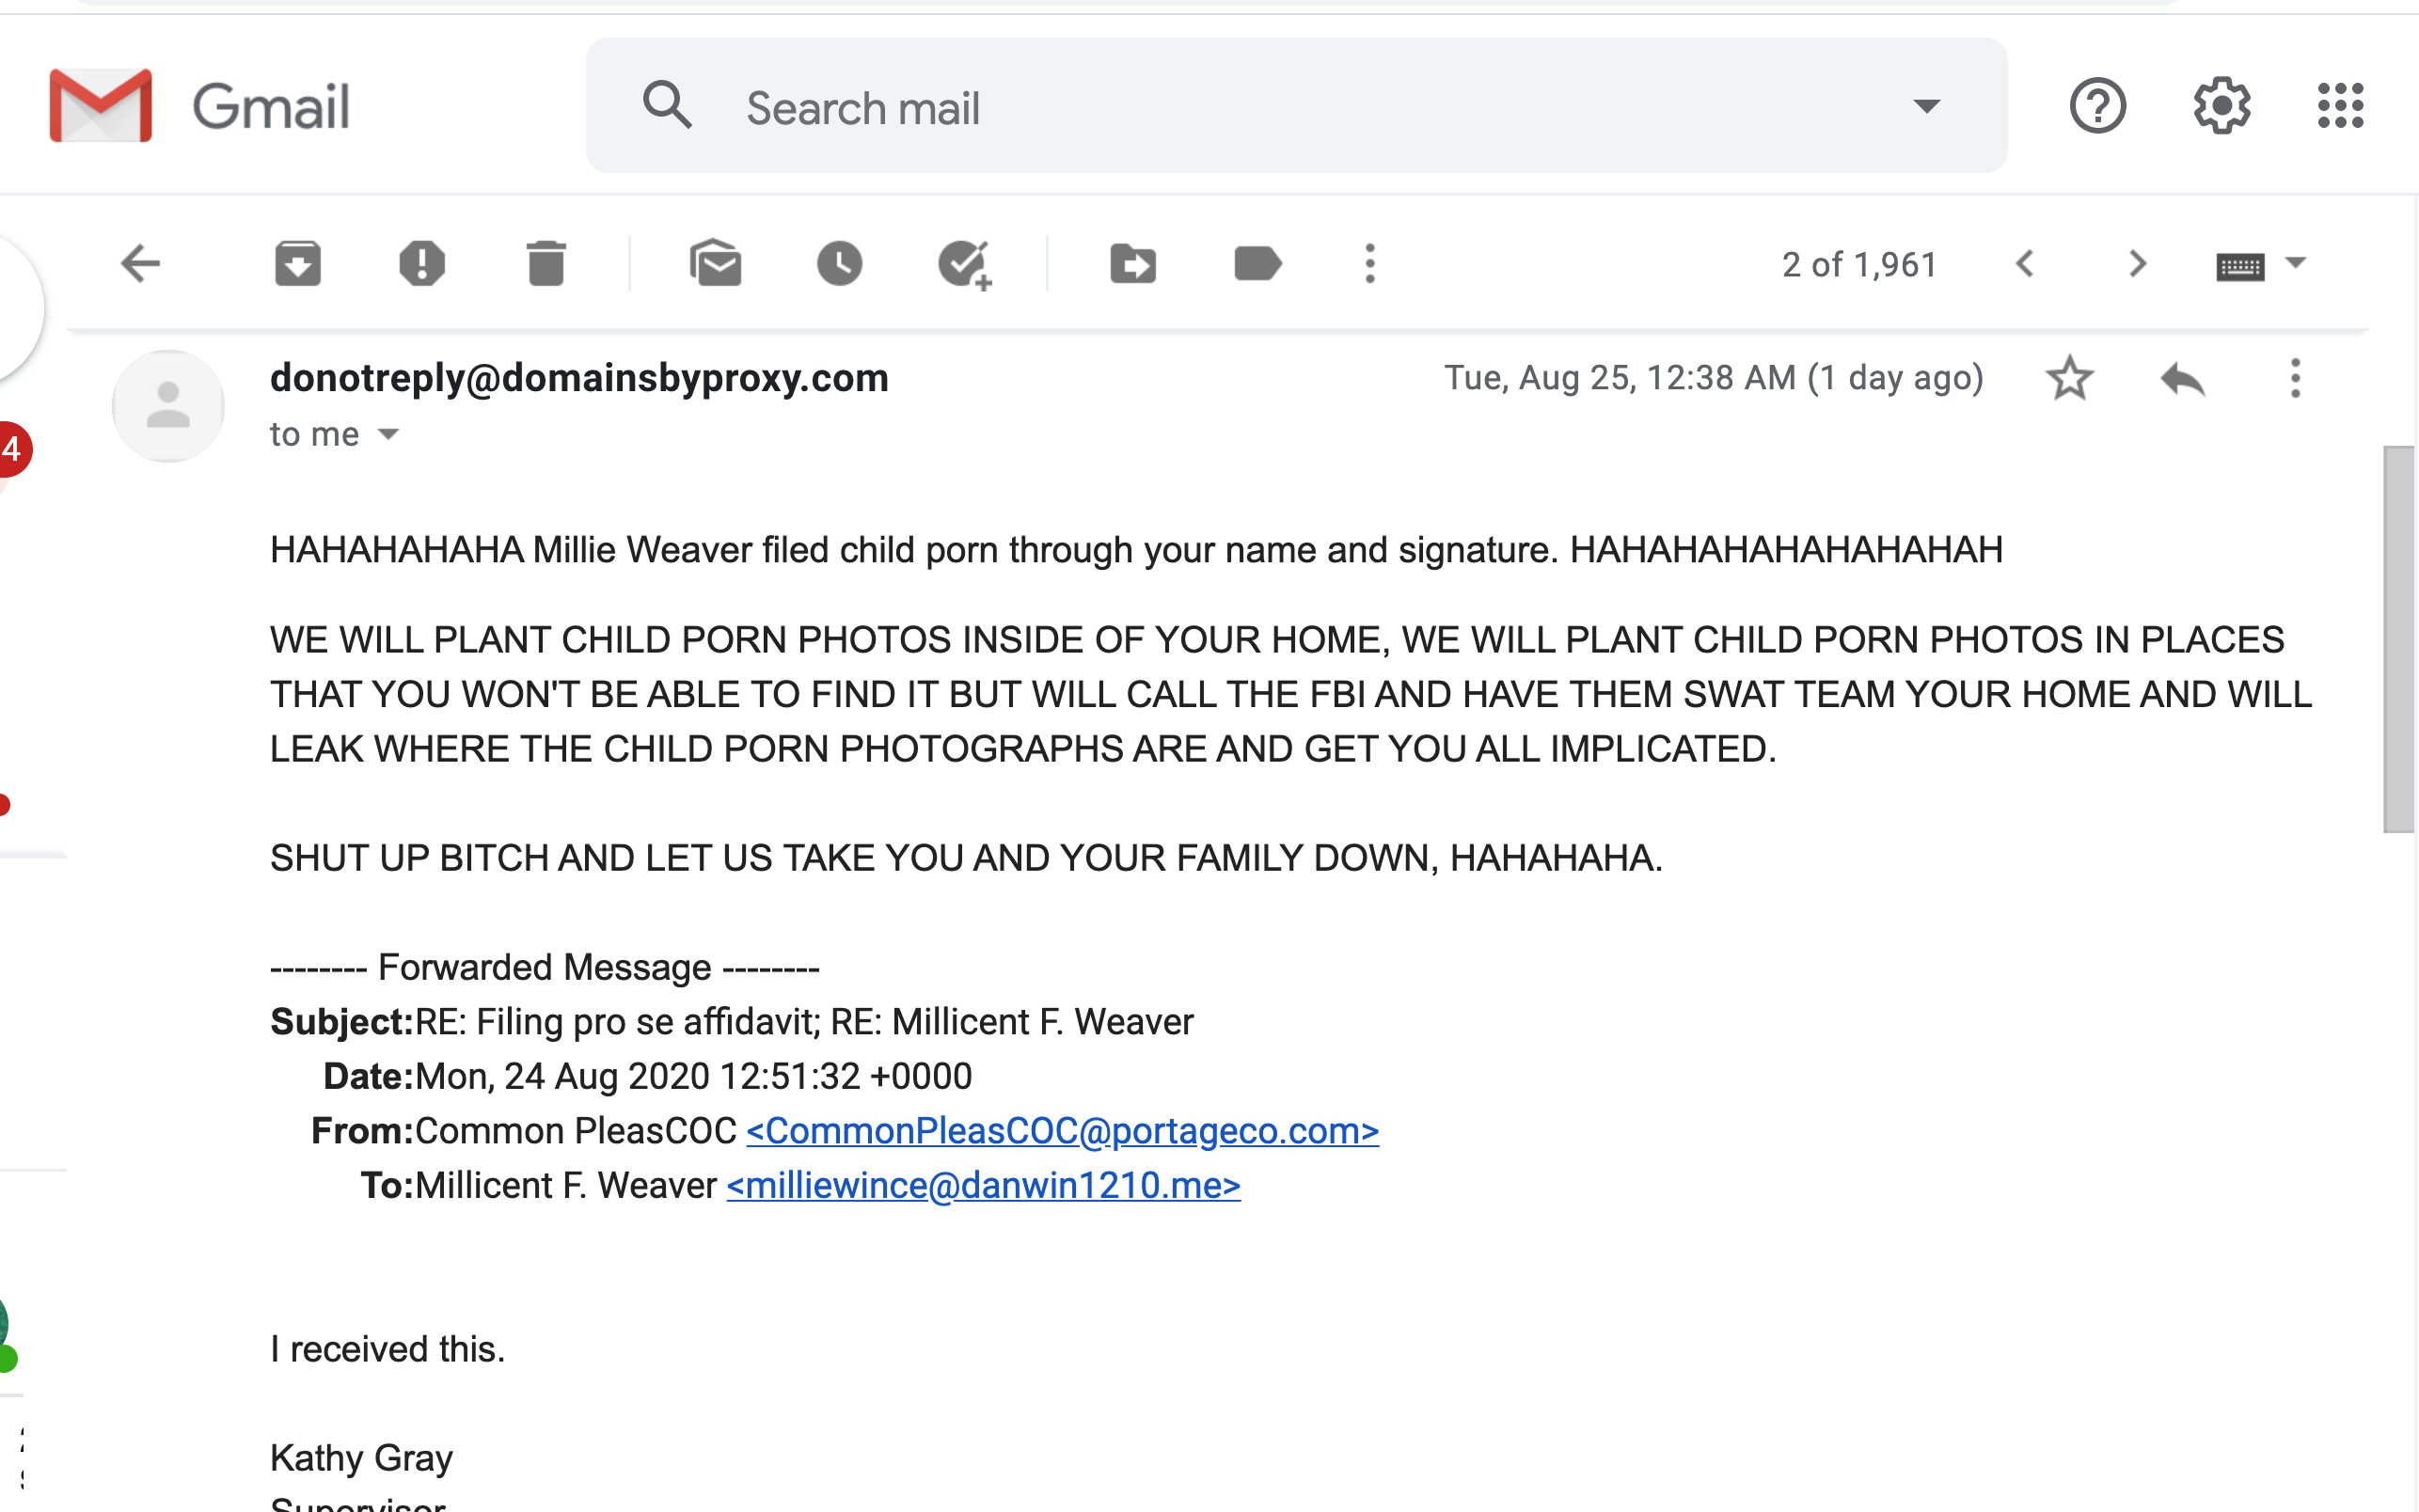Add message to Tasks

tap(965, 265)
